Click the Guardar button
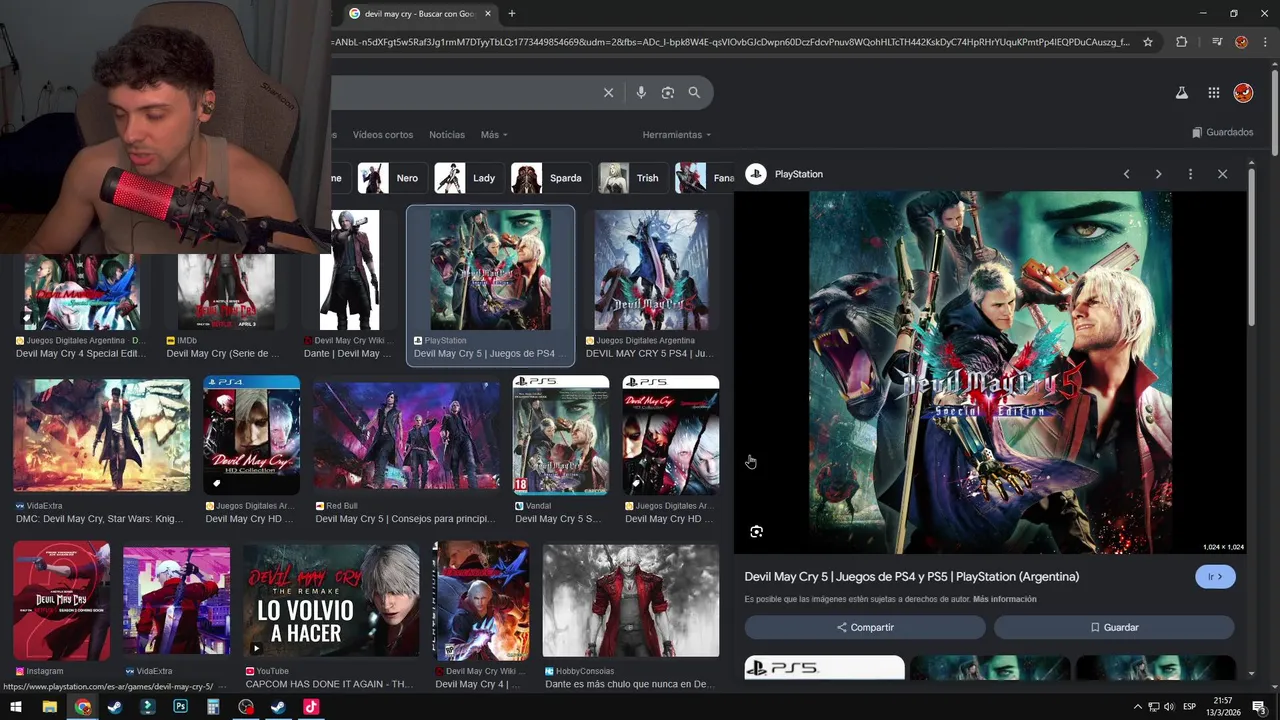The width and height of the screenshot is (1280, 720). click(1114, 627)
